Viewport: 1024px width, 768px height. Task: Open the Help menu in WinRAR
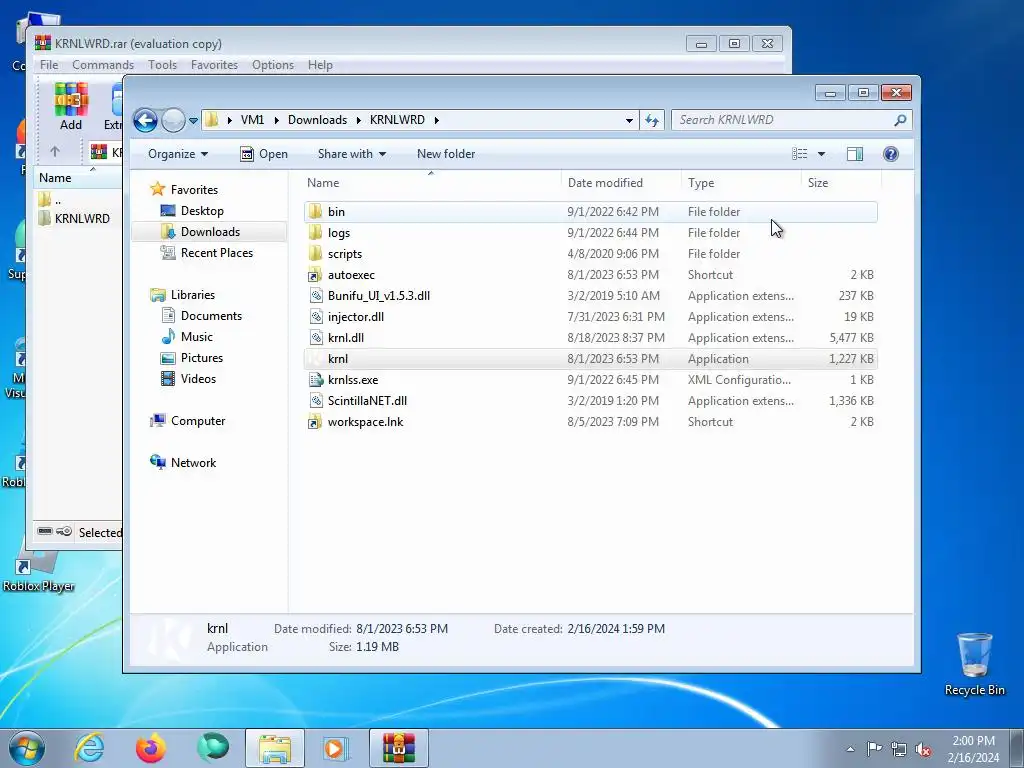point(320,65)
